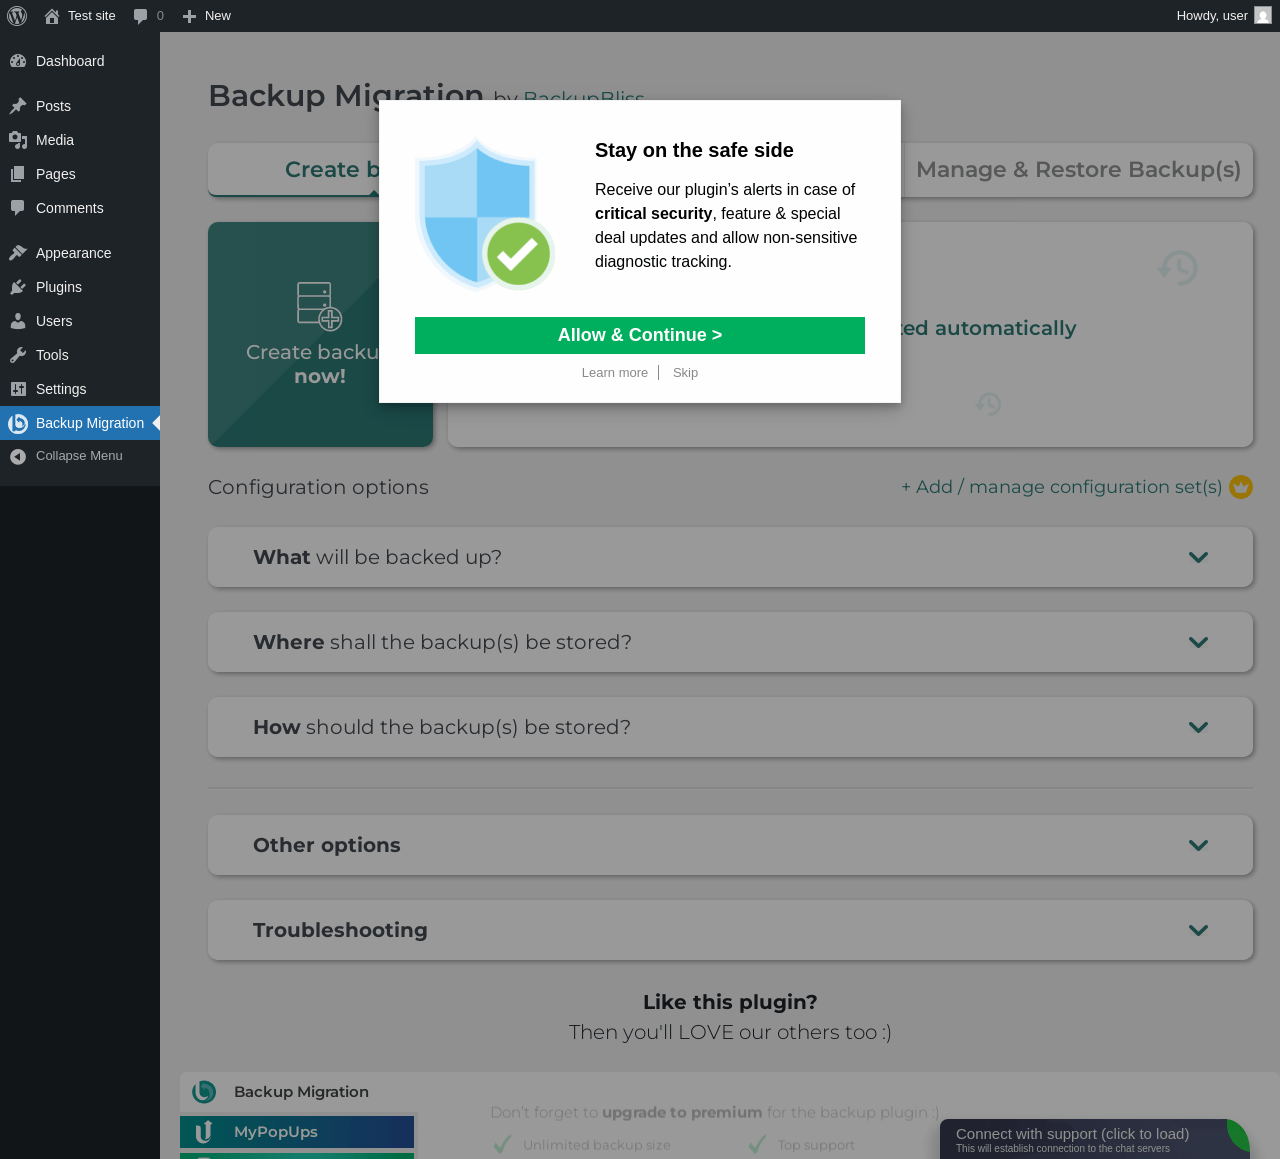Click the small clock history icon
1280x1159 pixels.
click(x=988, y=404)
